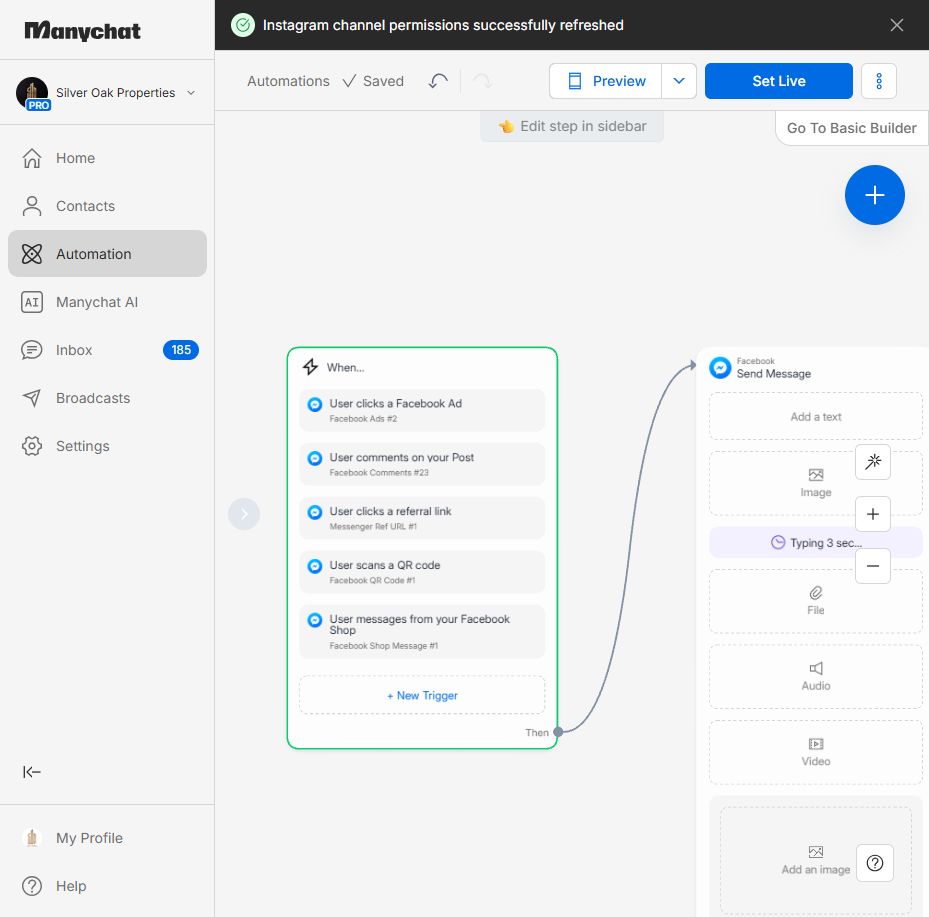Select User clicks a Facebook Ad trigger
929x917 pixels.
pos(422,410)
